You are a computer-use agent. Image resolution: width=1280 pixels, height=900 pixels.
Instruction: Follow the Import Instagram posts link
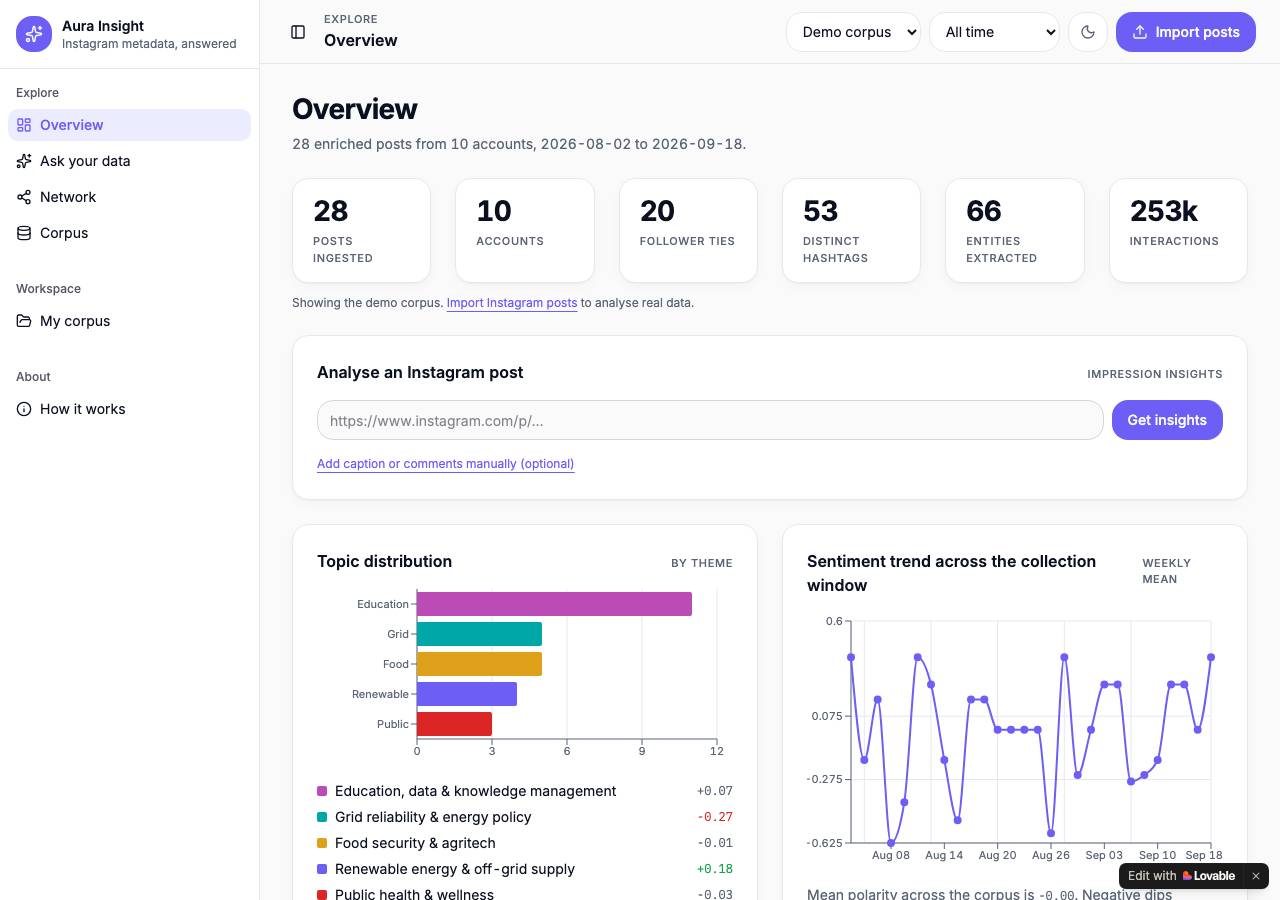point(512,303)
